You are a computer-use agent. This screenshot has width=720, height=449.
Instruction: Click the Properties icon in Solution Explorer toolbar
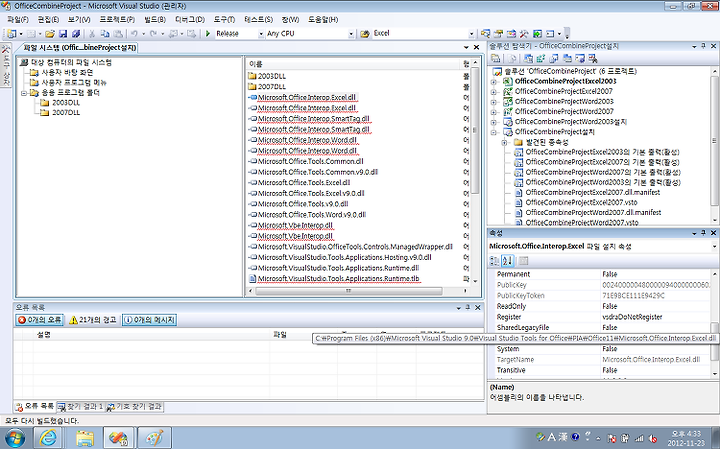click(x=495, y=58)
